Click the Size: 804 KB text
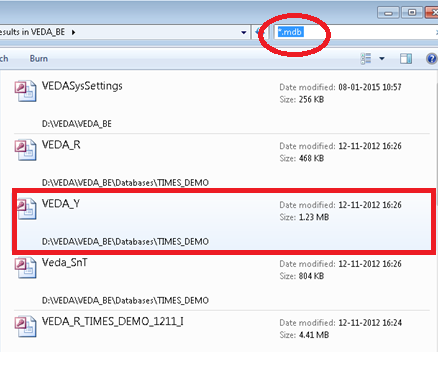Screen dimensions: 438x381 (302, 276)
